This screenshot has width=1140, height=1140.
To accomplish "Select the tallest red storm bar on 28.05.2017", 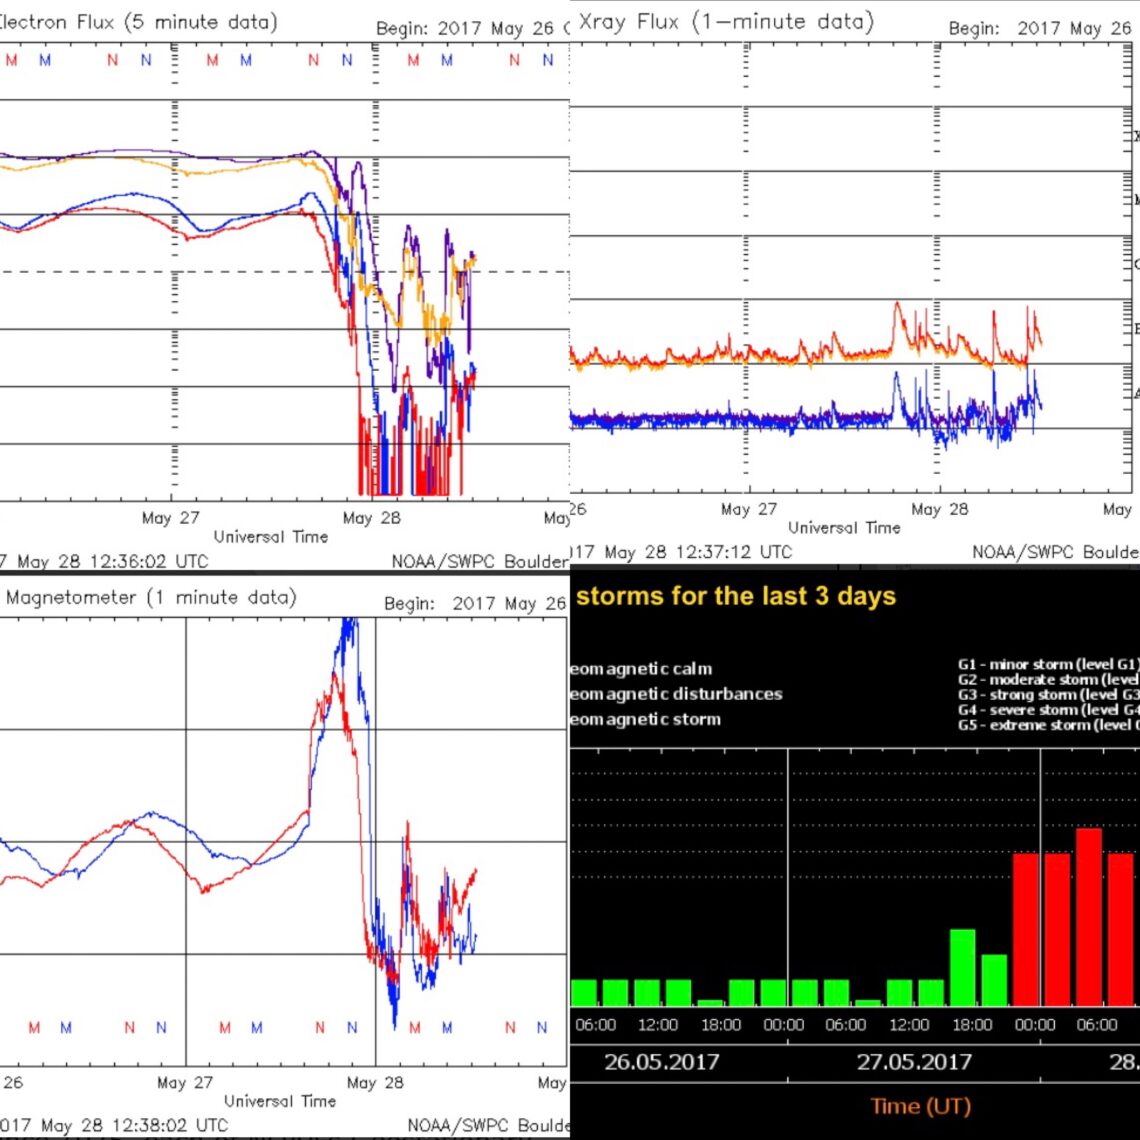I will 1090,915.
